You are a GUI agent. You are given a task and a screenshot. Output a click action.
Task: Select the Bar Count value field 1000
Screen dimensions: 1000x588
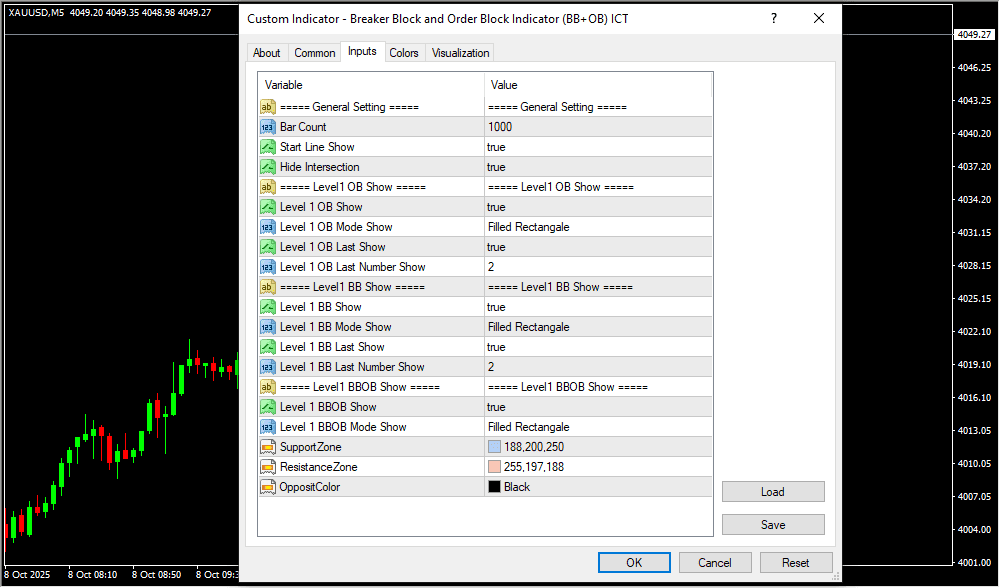597,127
